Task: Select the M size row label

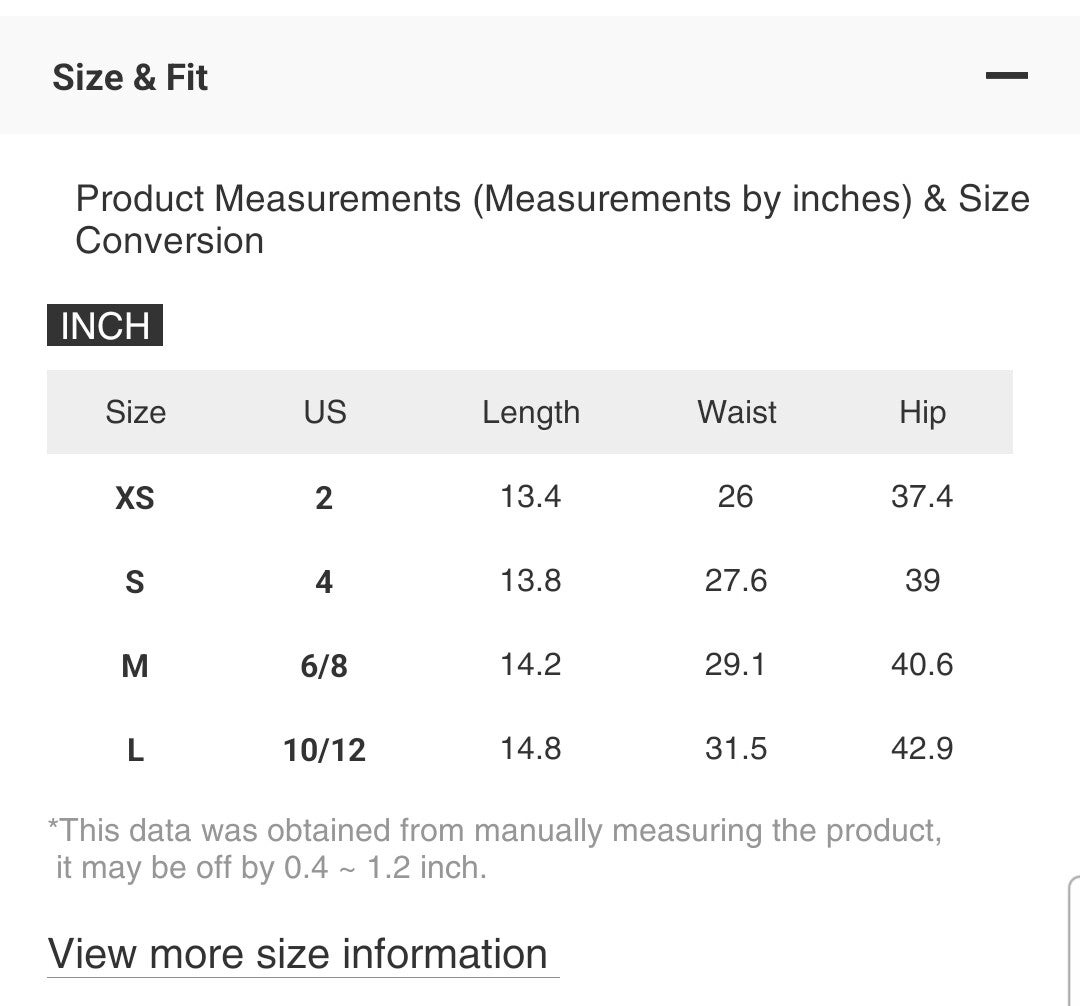Action: (x=135, y=665)
